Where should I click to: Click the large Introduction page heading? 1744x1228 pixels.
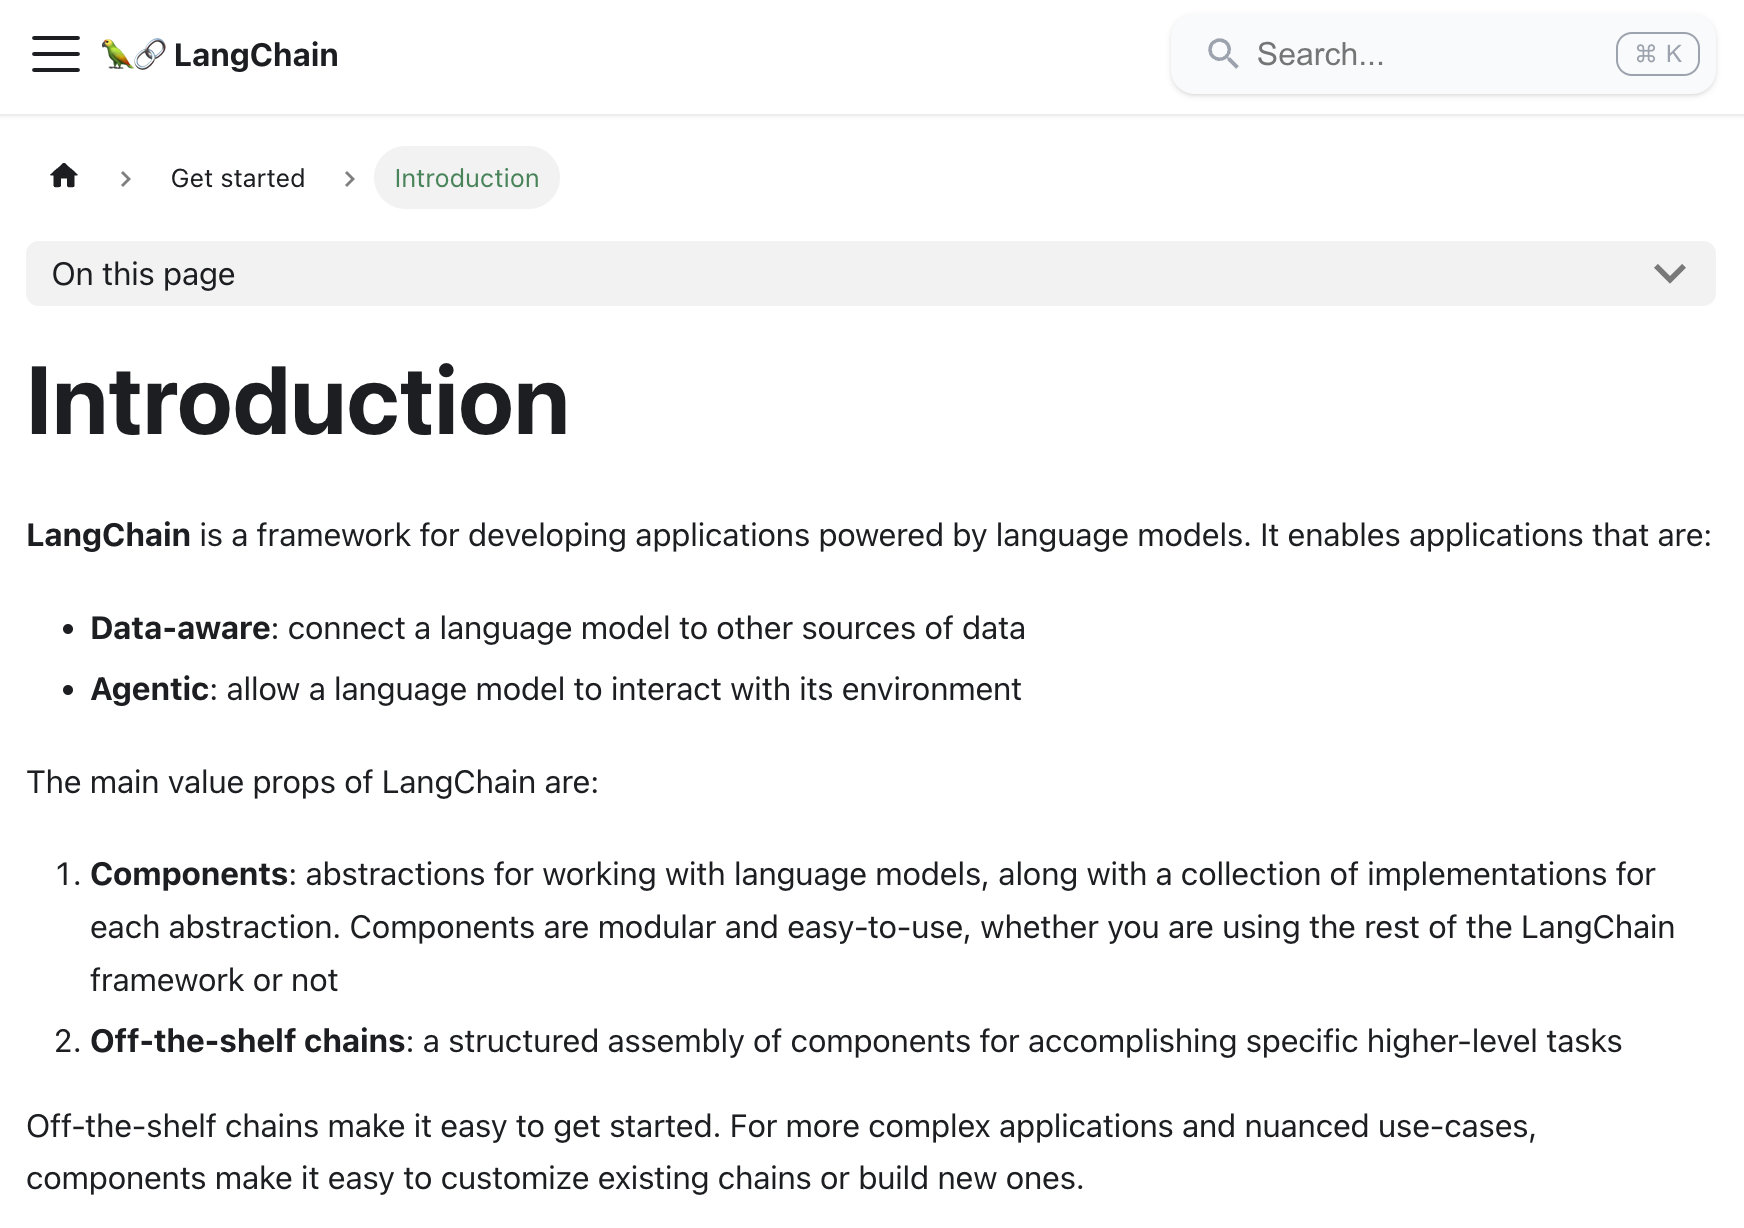coord(298,402)
